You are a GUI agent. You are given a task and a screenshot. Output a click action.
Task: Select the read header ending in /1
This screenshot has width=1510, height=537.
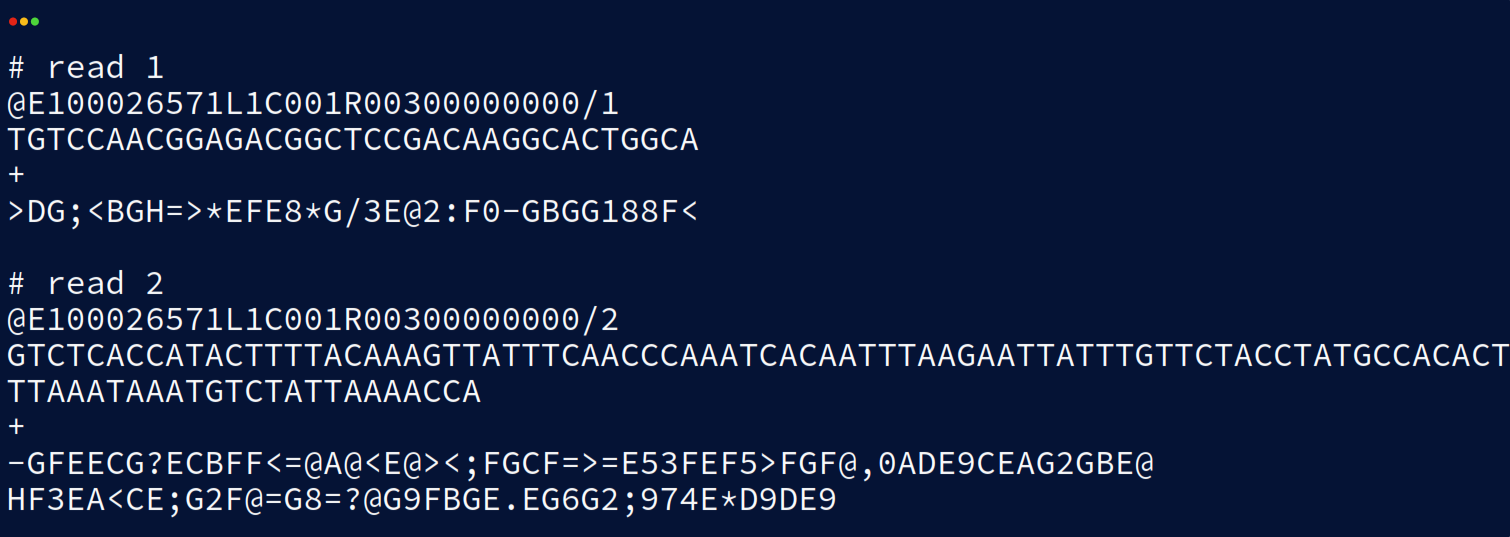313,104
